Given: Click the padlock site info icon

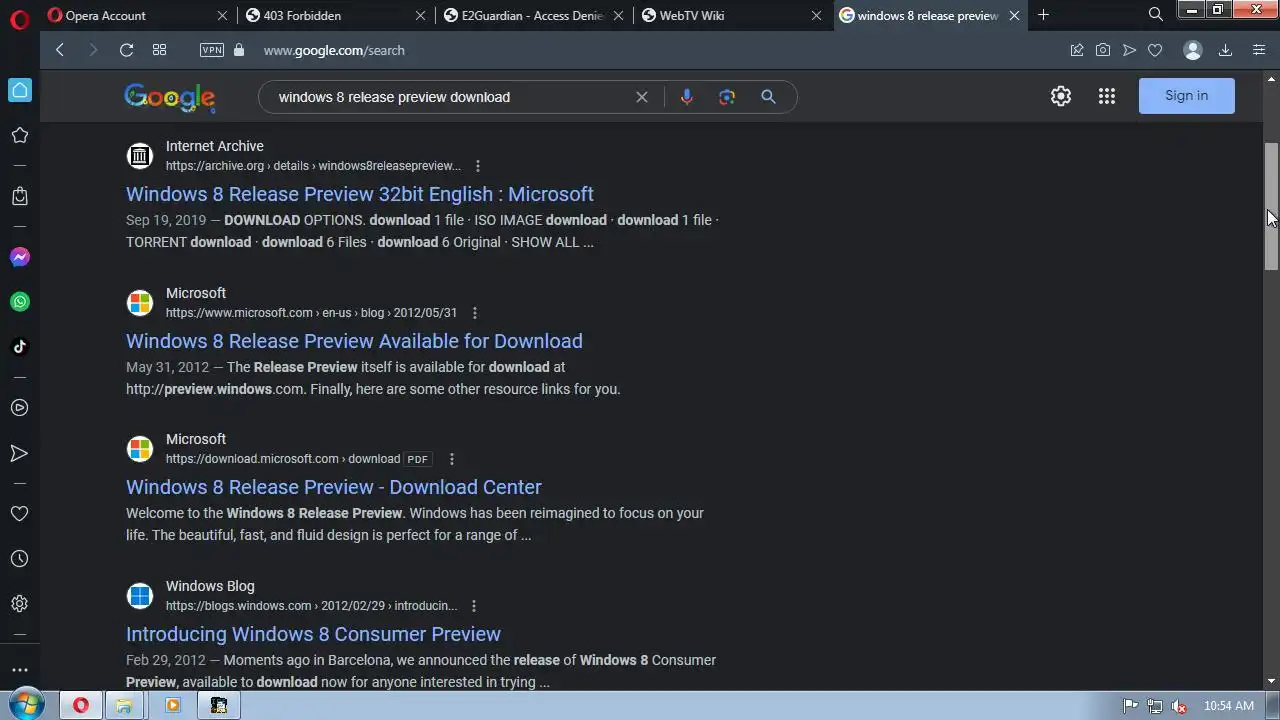Looking at the screenshot, I should 238,50.
